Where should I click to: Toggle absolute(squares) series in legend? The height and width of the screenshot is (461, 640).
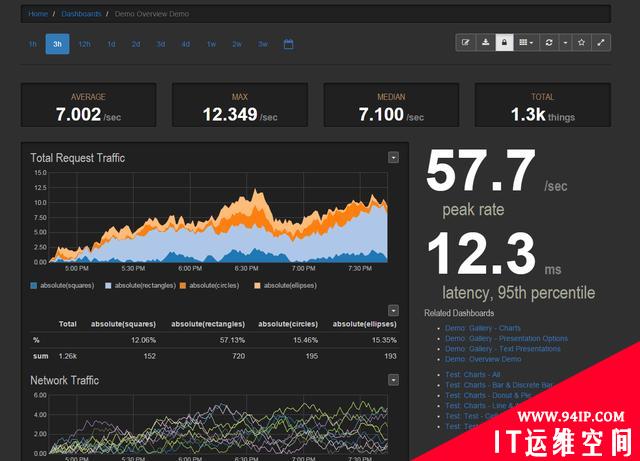point(65,286)
